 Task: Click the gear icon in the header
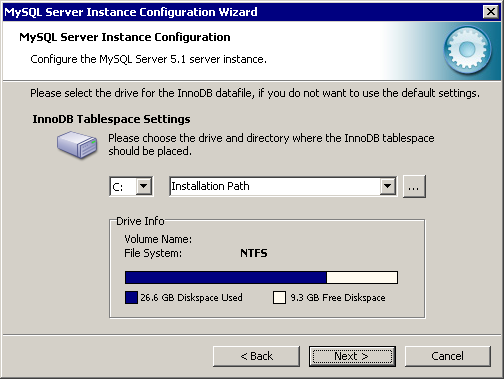467,50
